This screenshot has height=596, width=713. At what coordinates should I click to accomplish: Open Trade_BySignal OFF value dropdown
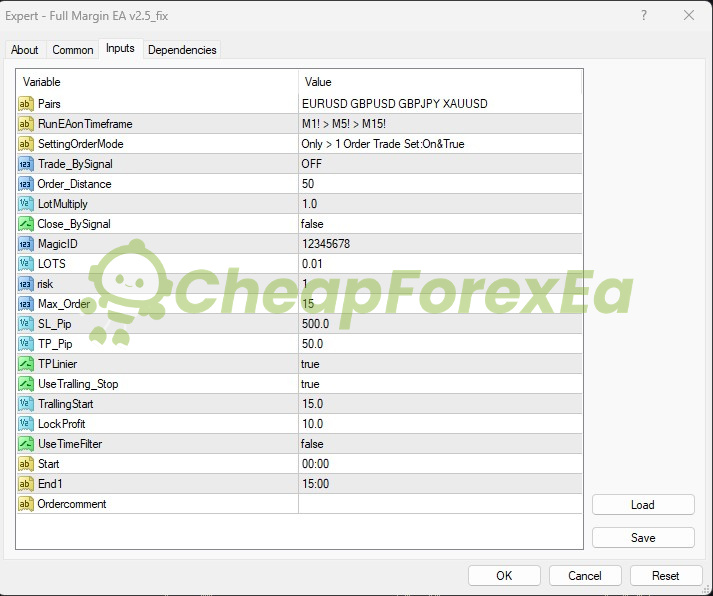pyautogui.click(x=440, y=164)
